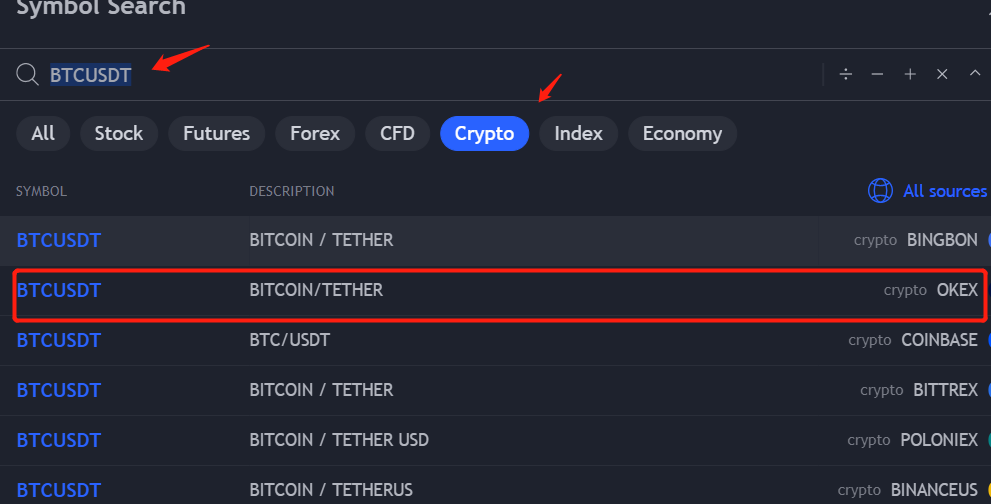Viewport: 991px width, 504px height.
Task: Filter results by Stock
Action: (x=119, y=133)
